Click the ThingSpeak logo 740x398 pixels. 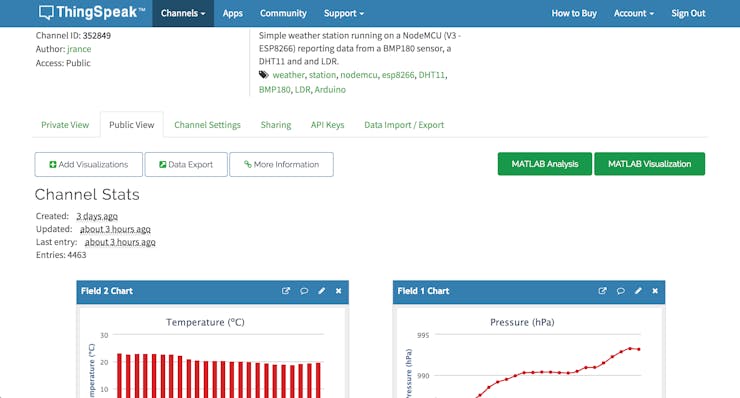(92, 13)
